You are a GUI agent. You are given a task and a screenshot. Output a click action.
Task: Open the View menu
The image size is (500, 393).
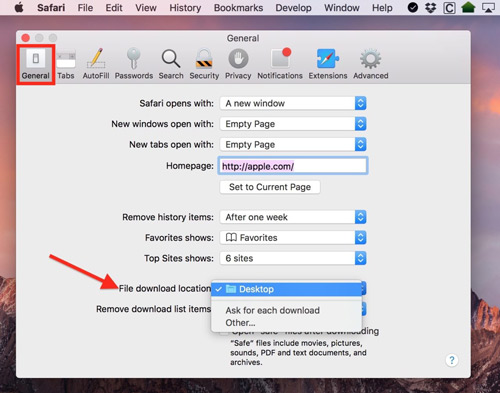coord(146,8)
